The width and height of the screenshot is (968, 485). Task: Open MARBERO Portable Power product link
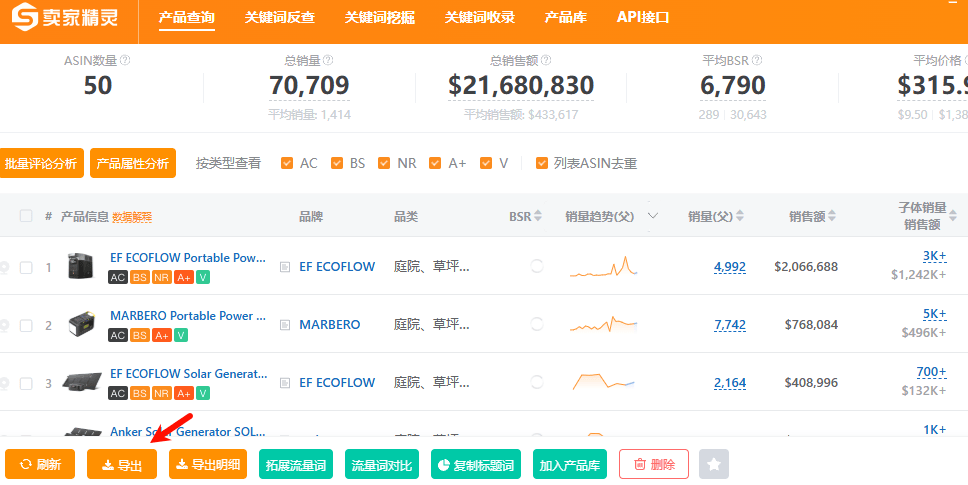(x=188, y=315)
